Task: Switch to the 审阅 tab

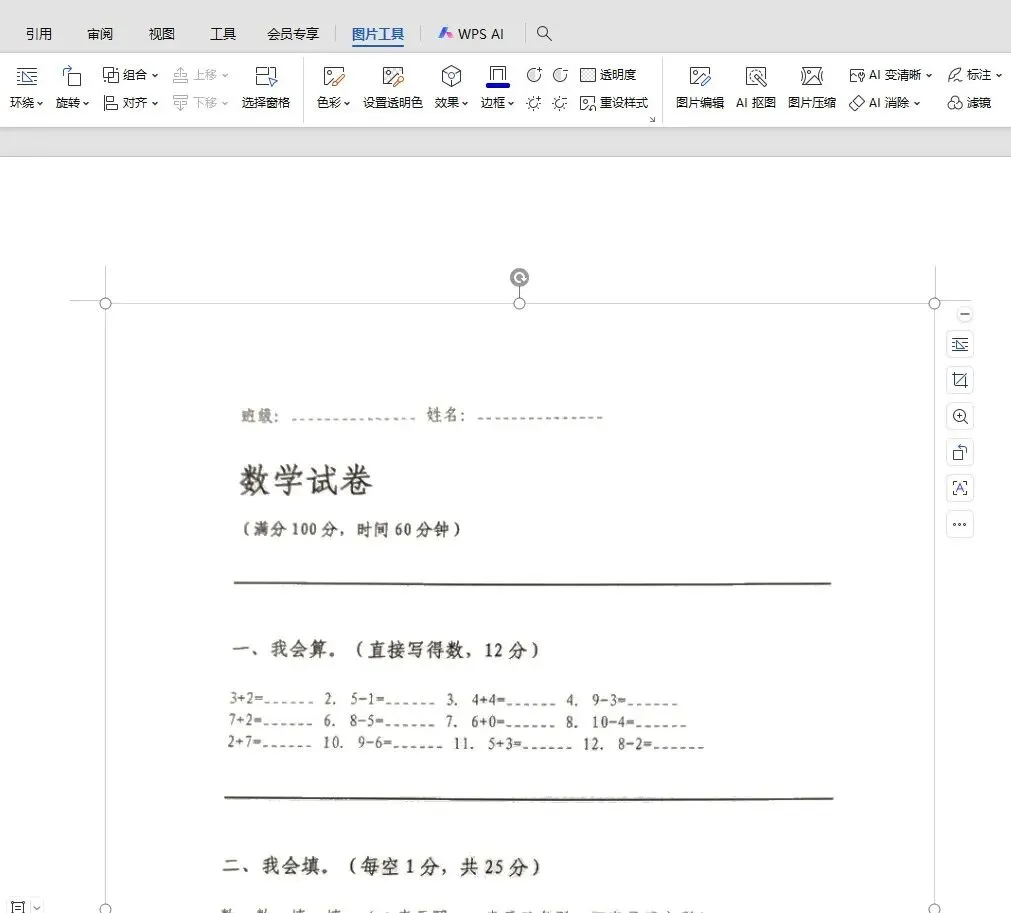Action: [99, 33]
